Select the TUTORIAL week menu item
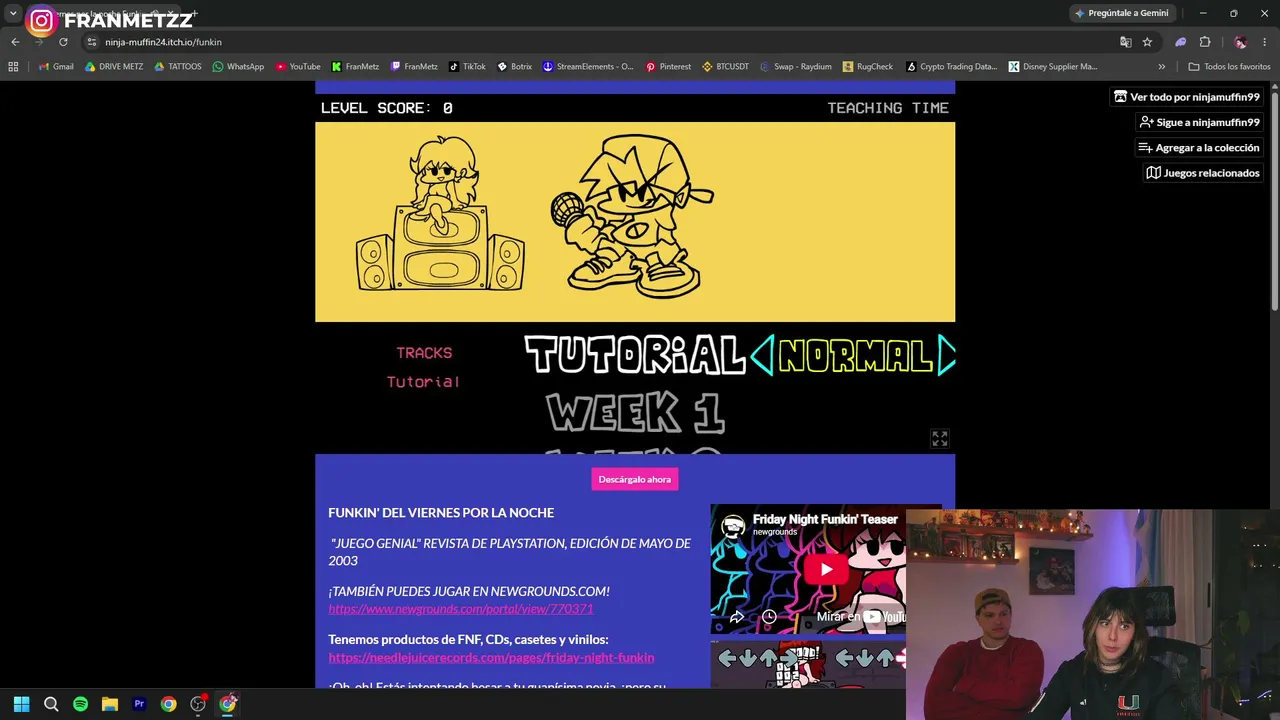1280x720 pixels. coord(635,355)
